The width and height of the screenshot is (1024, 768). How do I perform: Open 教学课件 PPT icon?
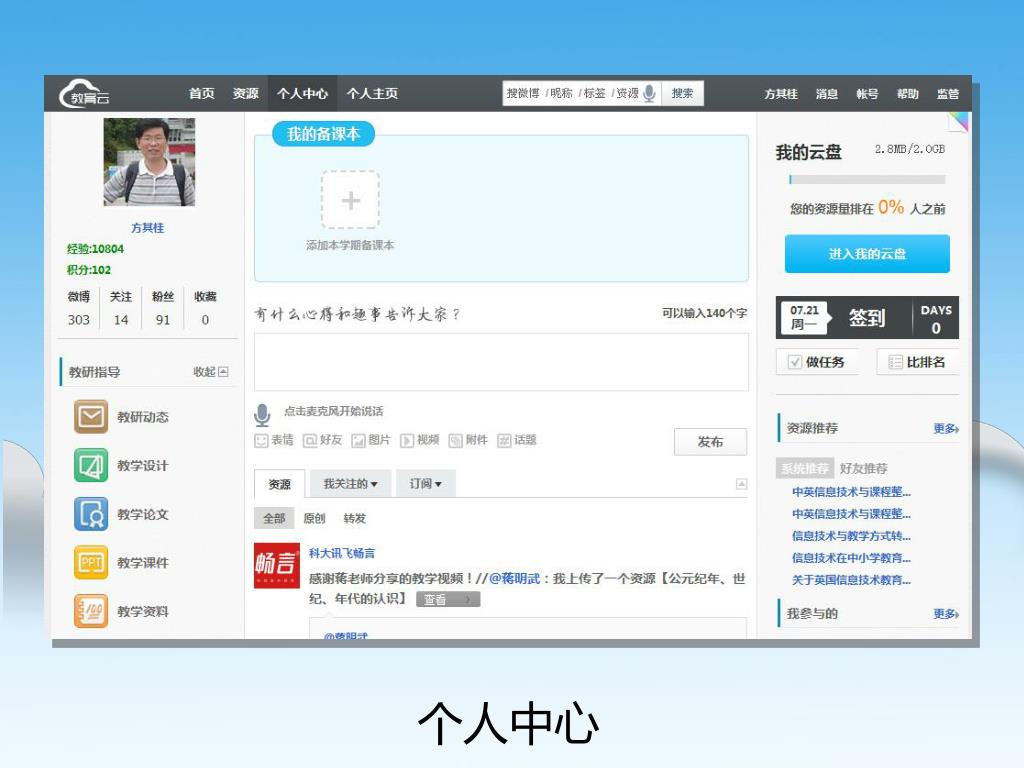click(91, 562)
